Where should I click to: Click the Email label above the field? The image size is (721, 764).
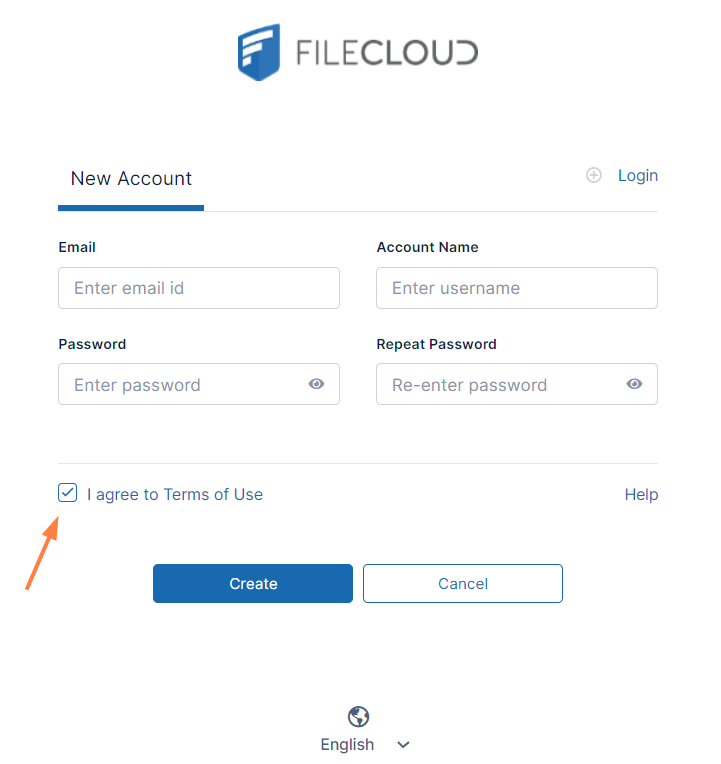tap(77, 247)
